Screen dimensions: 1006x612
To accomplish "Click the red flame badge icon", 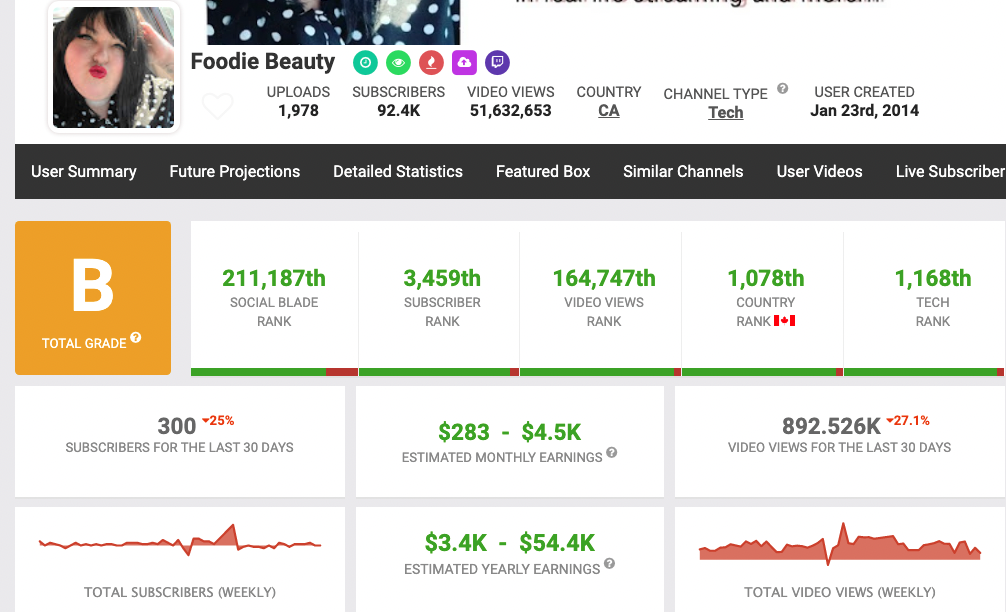I will 431,62.
